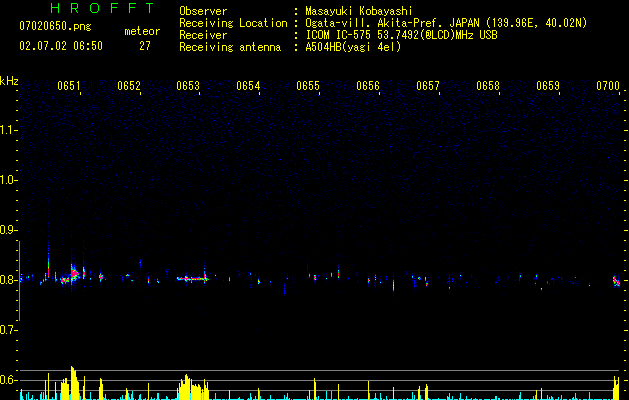The height and width of the screenshot is (400, 629).
Task: Click the 1.1 kHz frequency axis label
Action: click(x=8, y=130)
